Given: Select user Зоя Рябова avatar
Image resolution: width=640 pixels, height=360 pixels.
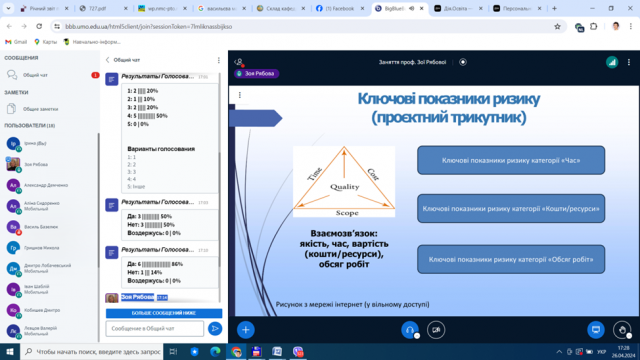Looking at the screenshot, I should pyautogui.click(x=13, y=164).
